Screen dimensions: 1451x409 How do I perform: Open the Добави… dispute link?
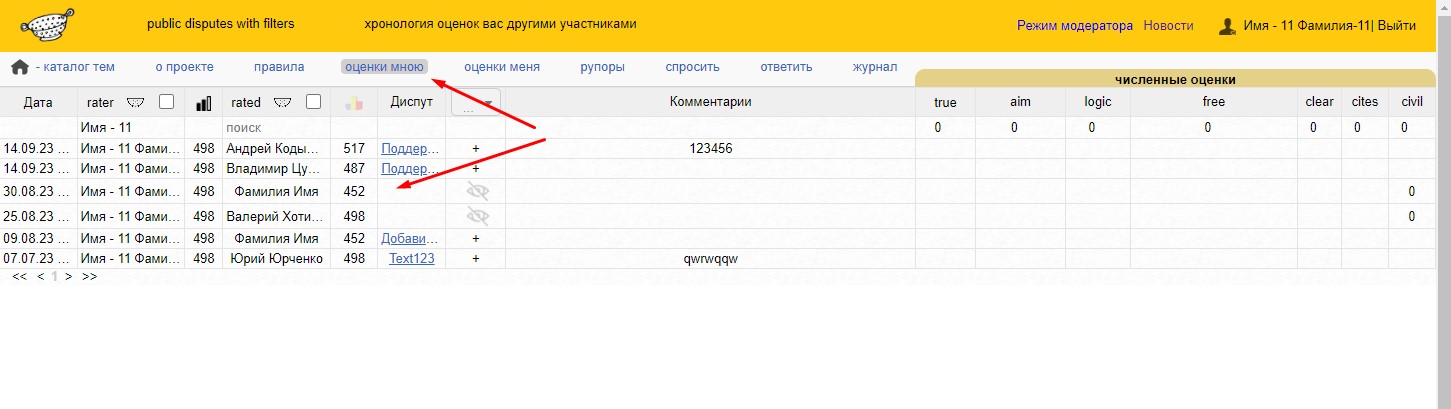(410, 239)
